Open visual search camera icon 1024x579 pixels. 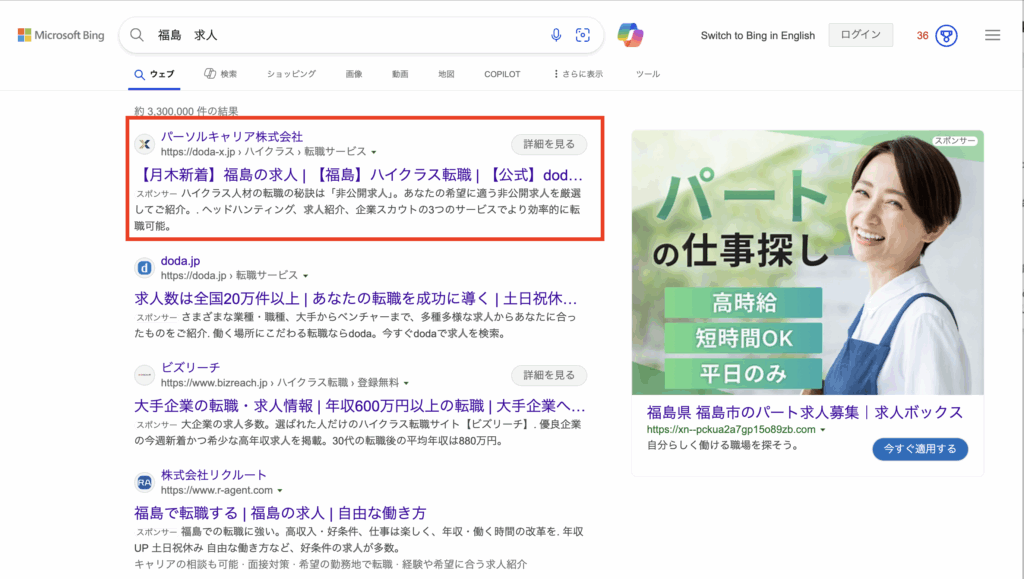click(583, 35)
